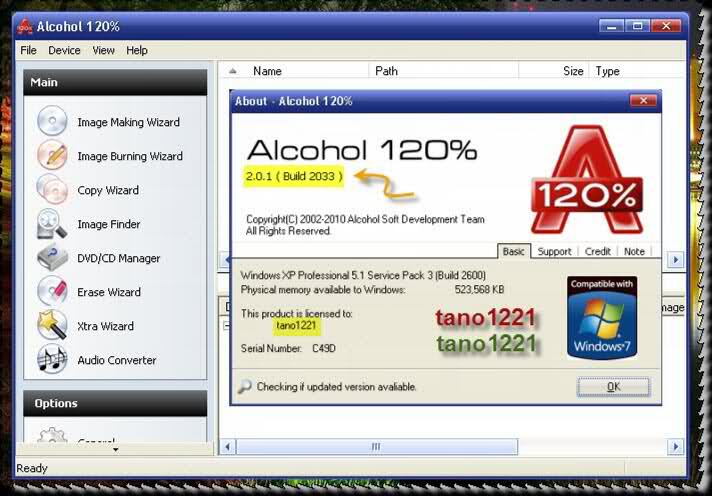Click the Image Making Wizard disc icon
The width and height of the screenshot is (712, 496).
pyautogui.click(x=52, y=121)
